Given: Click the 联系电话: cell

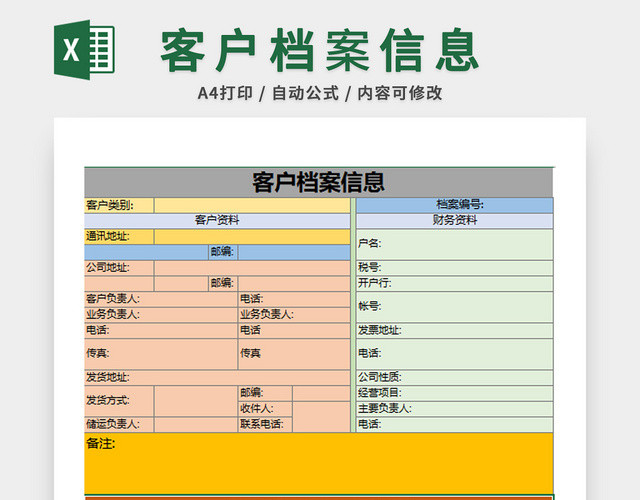Looking at the screenshot, I should point(265,424).
